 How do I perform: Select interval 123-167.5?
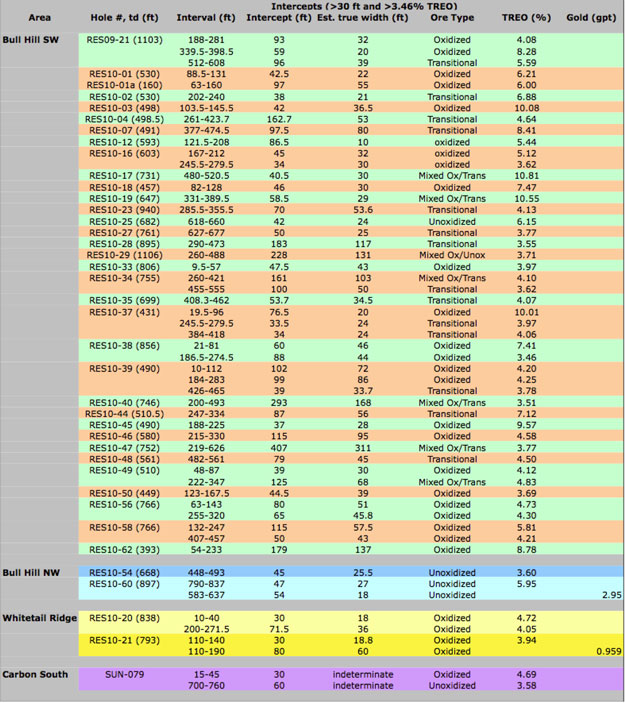click(206, 494)
